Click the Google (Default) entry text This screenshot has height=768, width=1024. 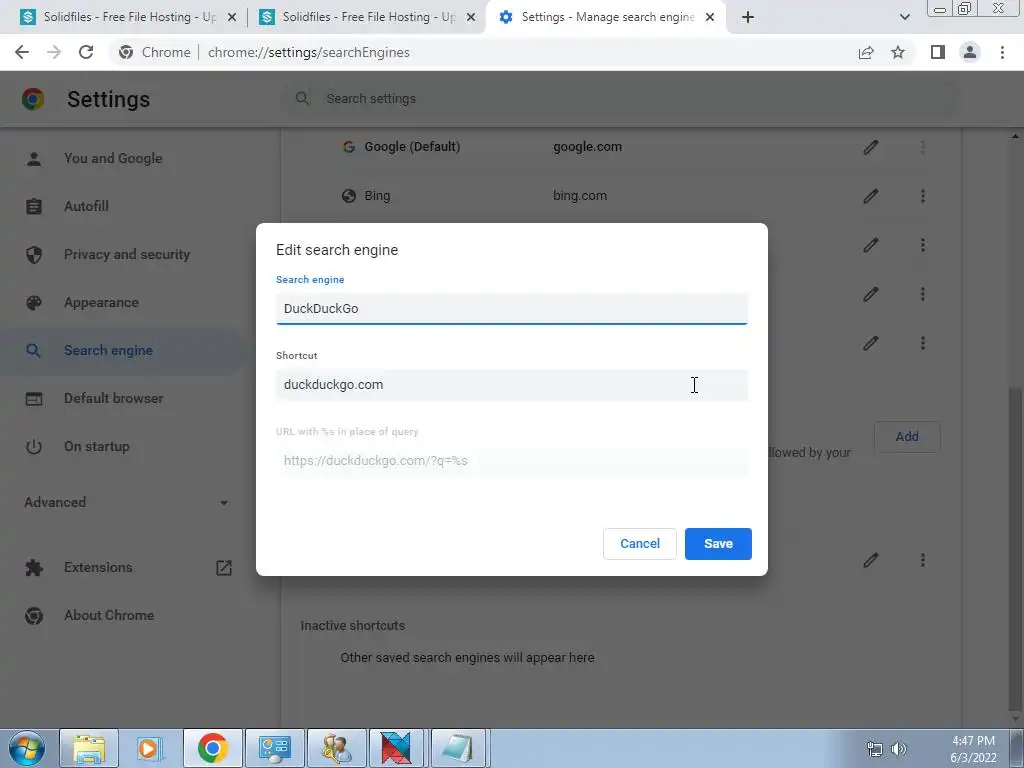point(412,147)
